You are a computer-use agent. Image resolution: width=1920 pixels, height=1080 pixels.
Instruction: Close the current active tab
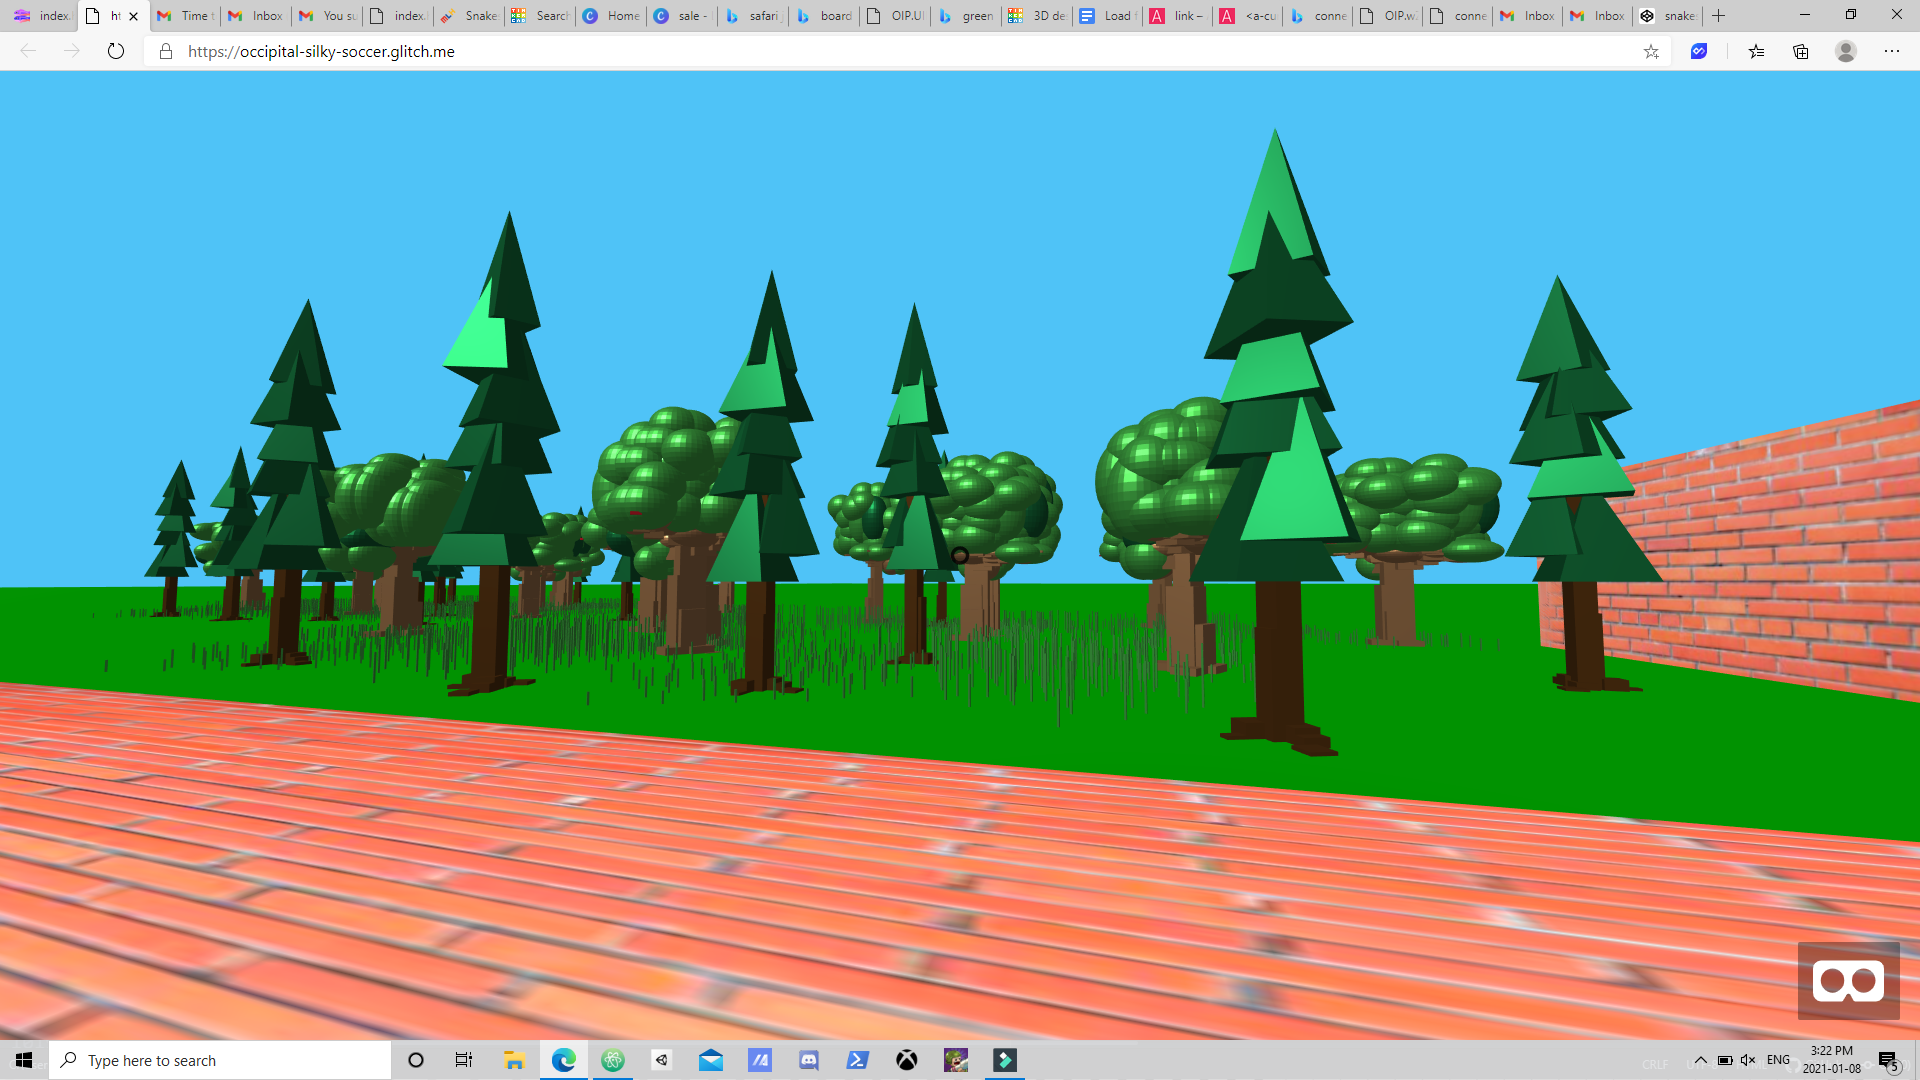point(133,16)
